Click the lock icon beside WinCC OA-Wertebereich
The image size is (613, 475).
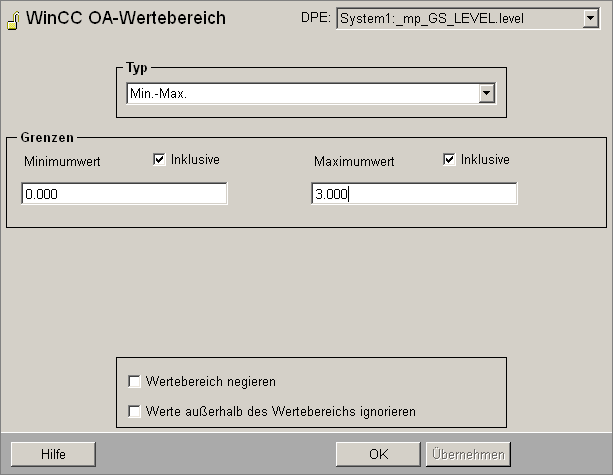[13, 20]
